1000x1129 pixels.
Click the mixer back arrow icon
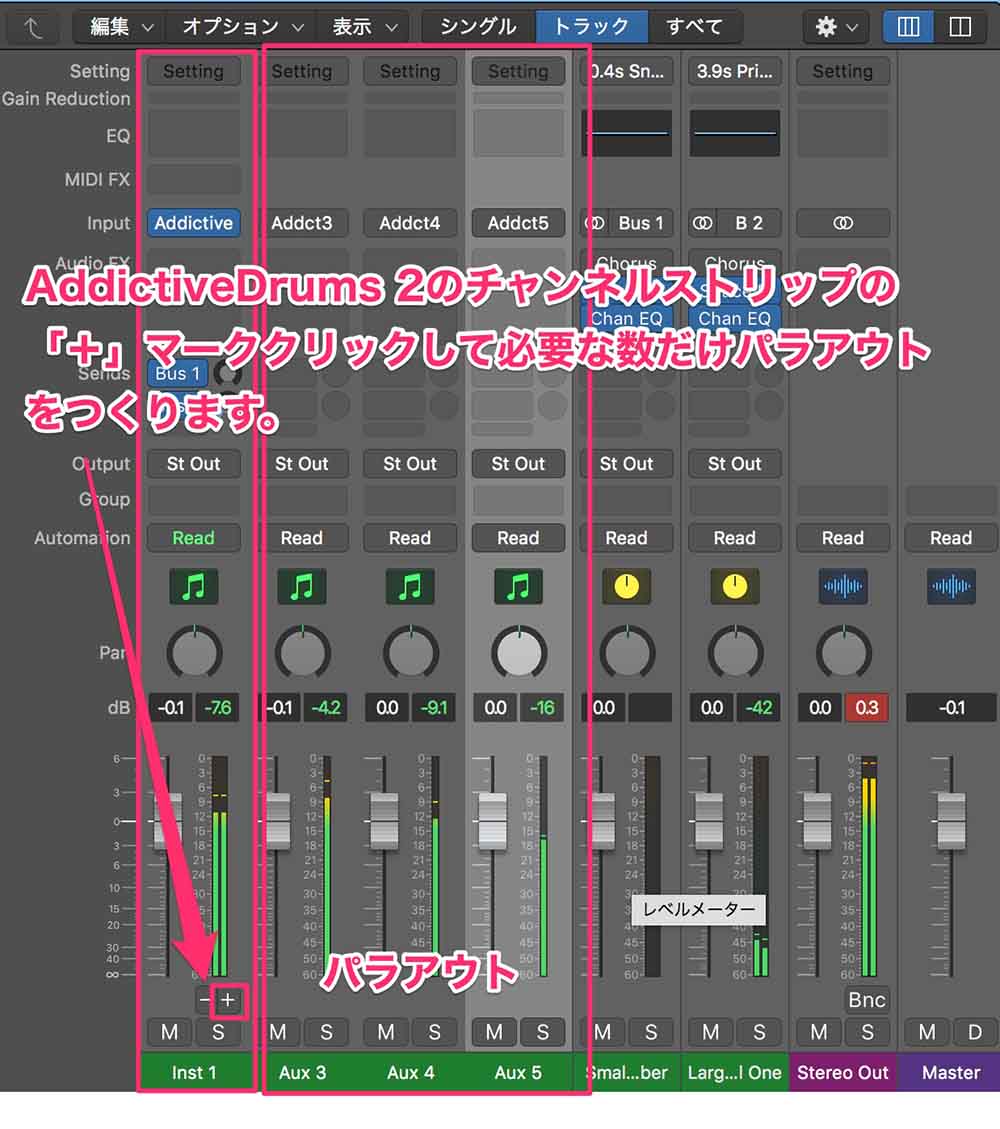tap(33, 27)
